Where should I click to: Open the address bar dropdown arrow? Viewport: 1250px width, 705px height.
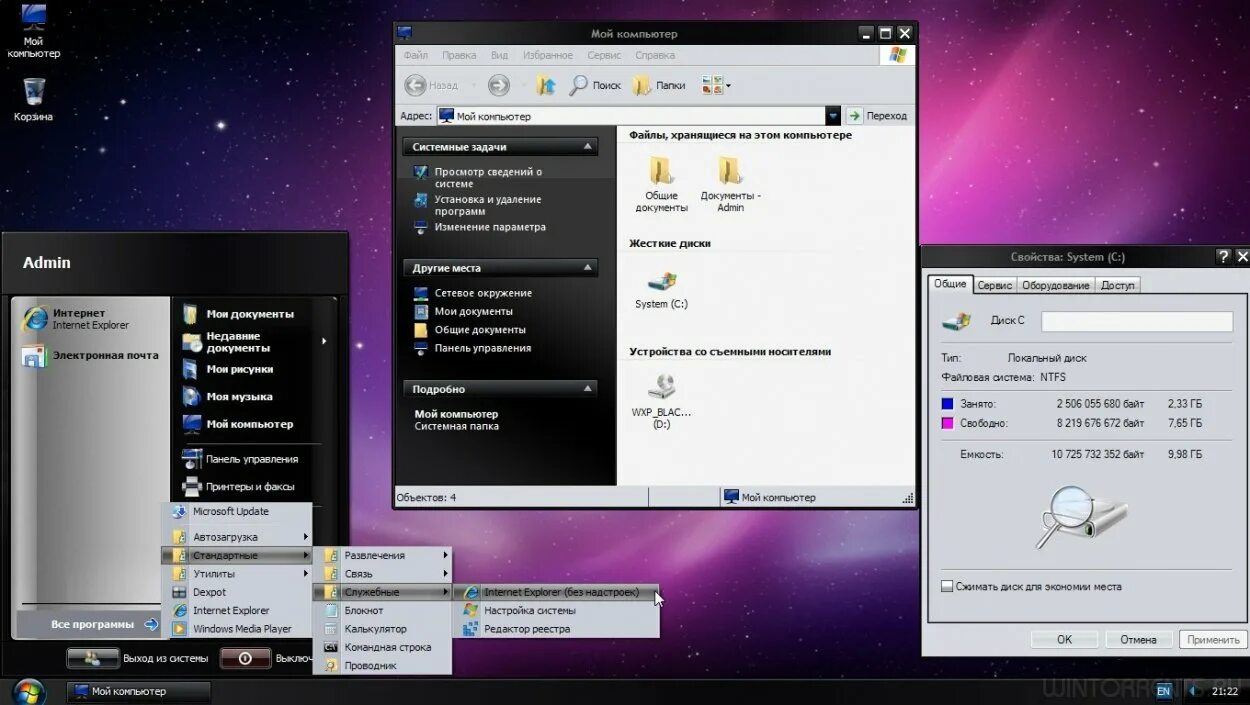833,116
